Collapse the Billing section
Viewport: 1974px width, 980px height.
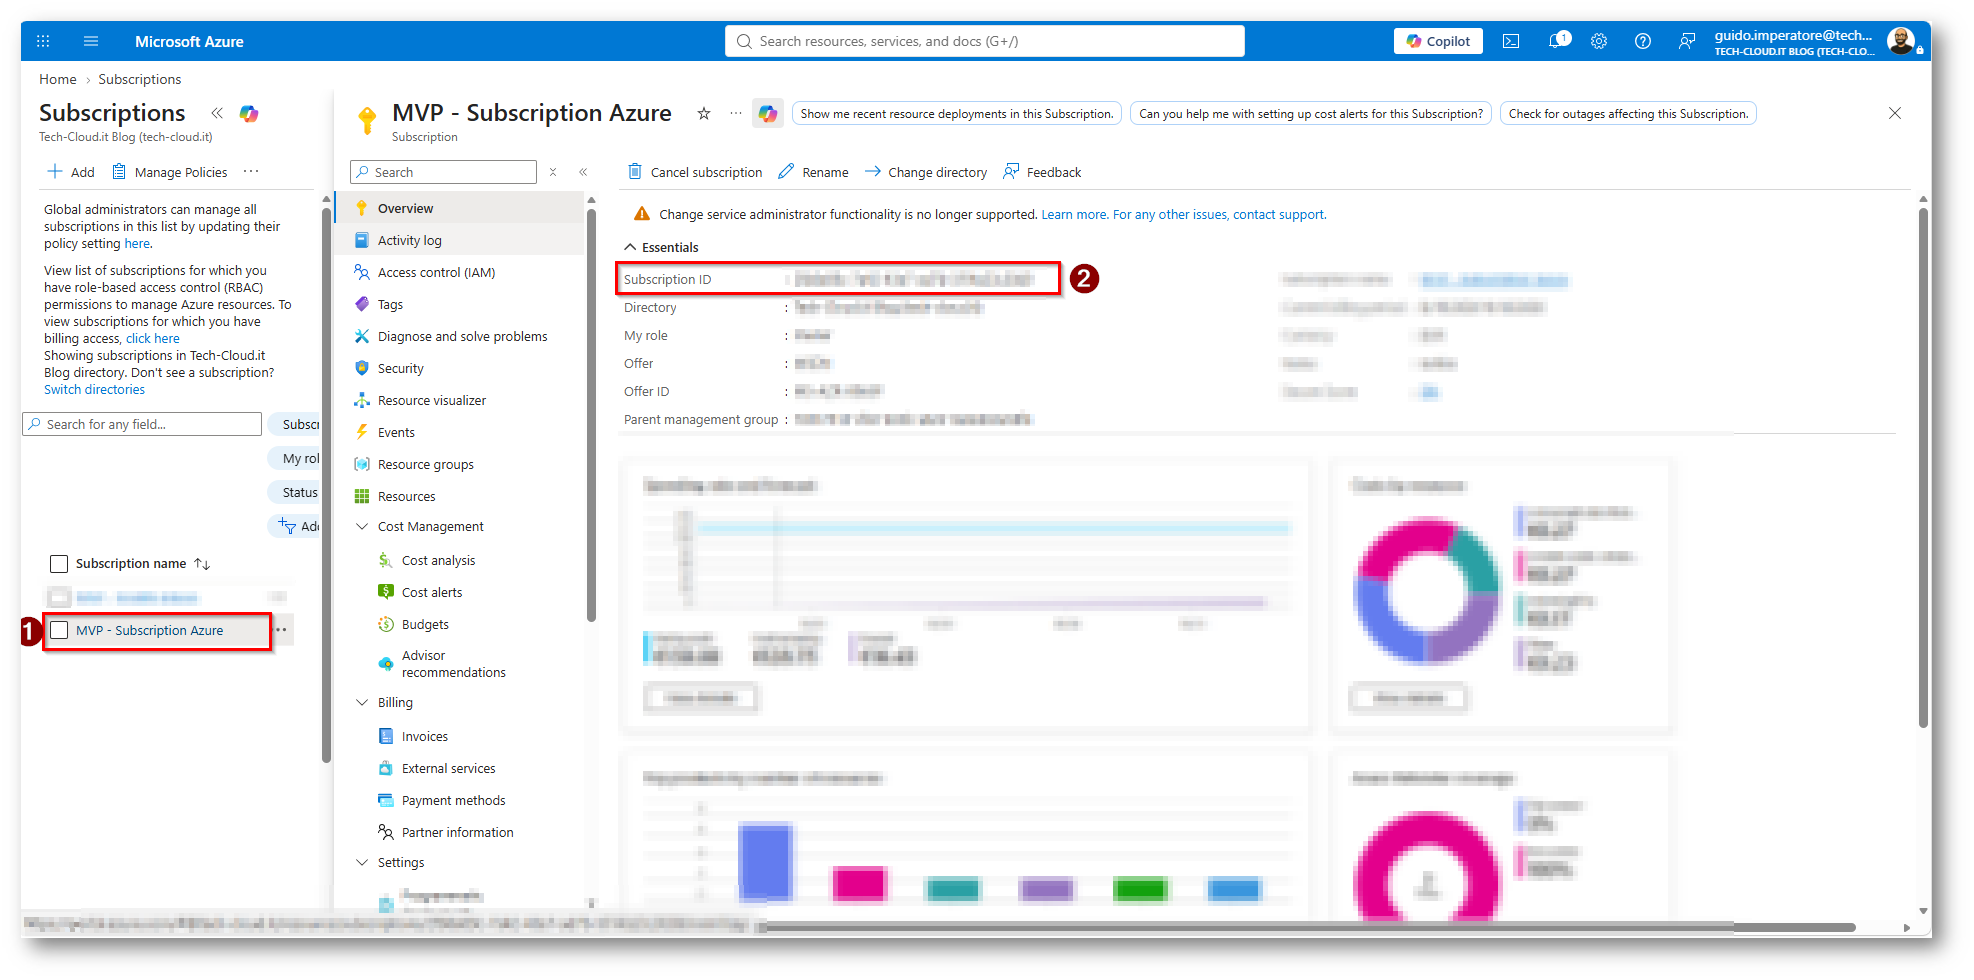(x=362, y=702)
